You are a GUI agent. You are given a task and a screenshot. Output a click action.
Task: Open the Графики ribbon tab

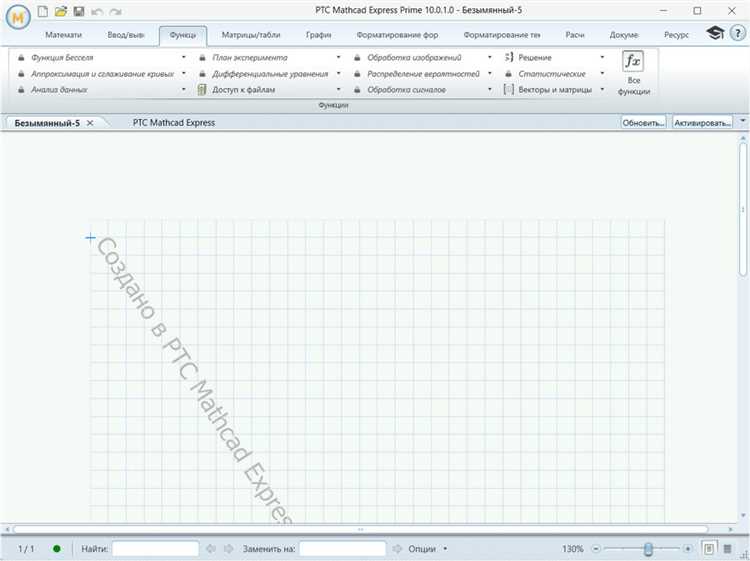pyautogui.click(x=319, y=35)
